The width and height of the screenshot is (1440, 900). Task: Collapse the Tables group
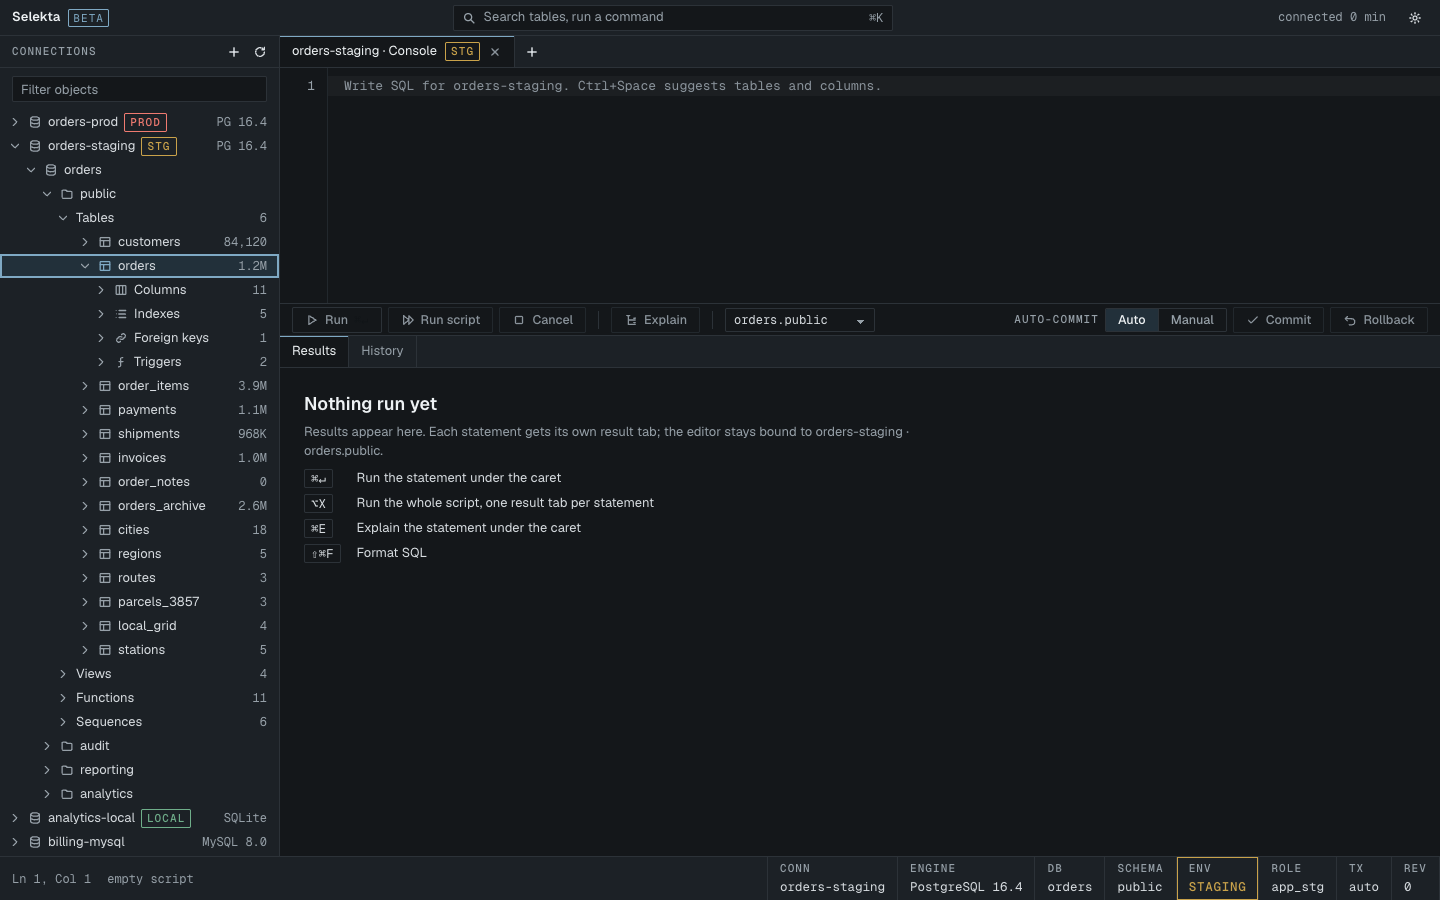[63, 218]
